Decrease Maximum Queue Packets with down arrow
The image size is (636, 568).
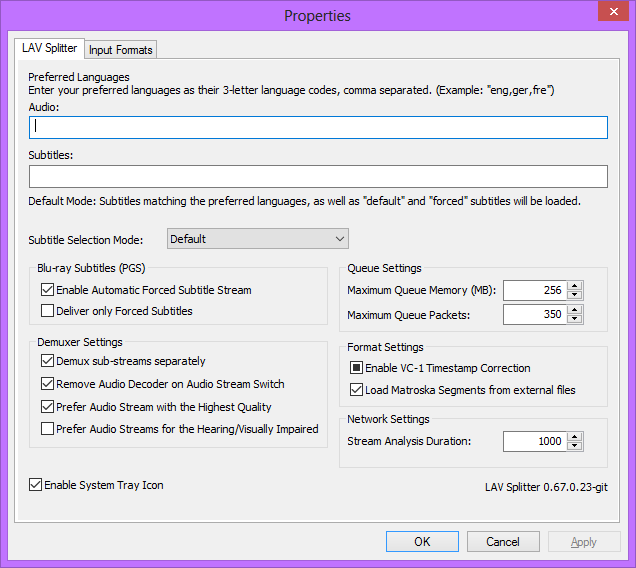click(574, 319)
